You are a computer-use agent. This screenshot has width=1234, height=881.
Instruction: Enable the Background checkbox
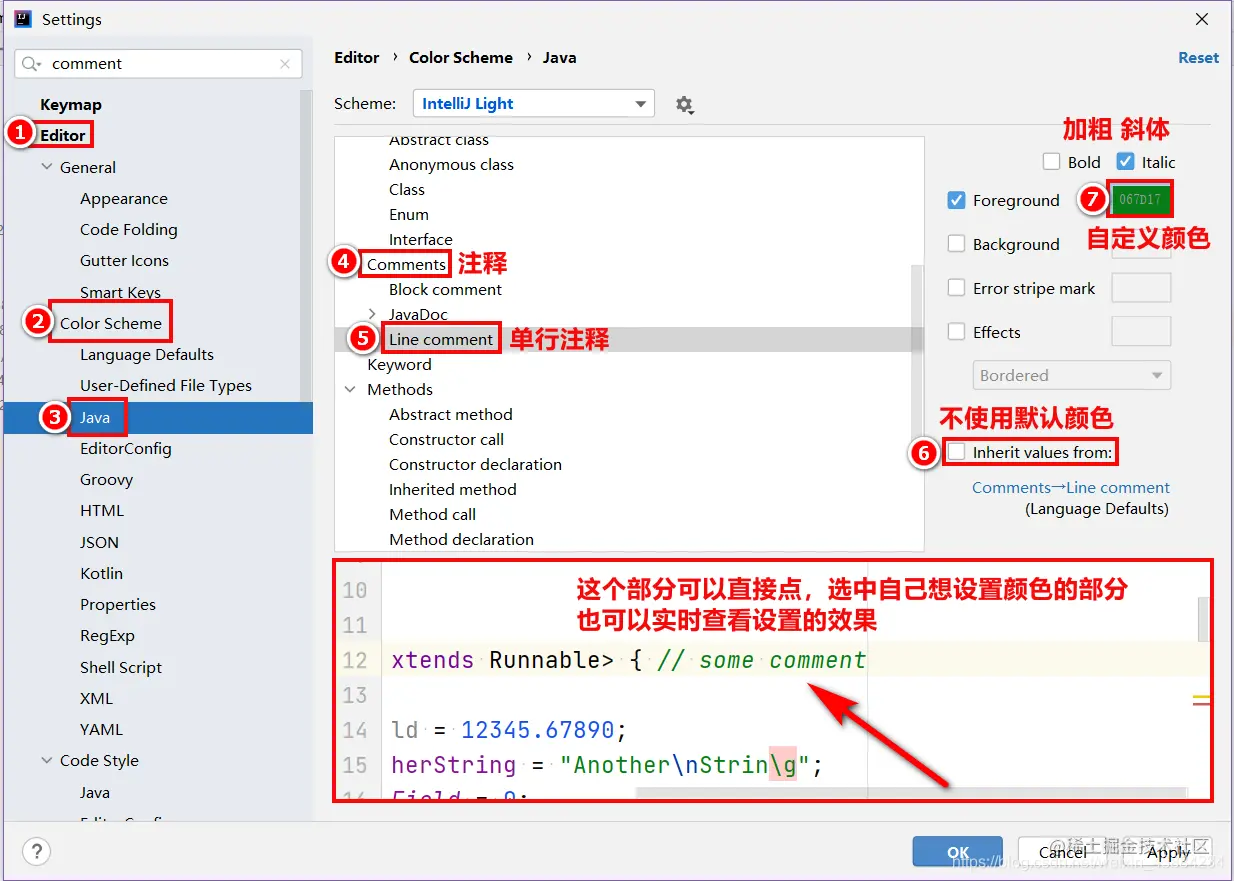956,244
